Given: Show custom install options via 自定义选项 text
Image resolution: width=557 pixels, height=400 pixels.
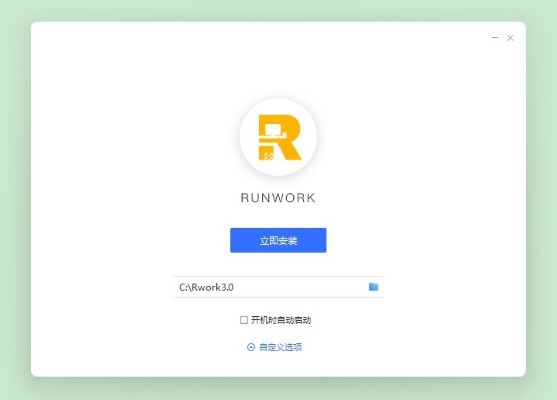Looking at the screenshot, I should pos(281,347).
